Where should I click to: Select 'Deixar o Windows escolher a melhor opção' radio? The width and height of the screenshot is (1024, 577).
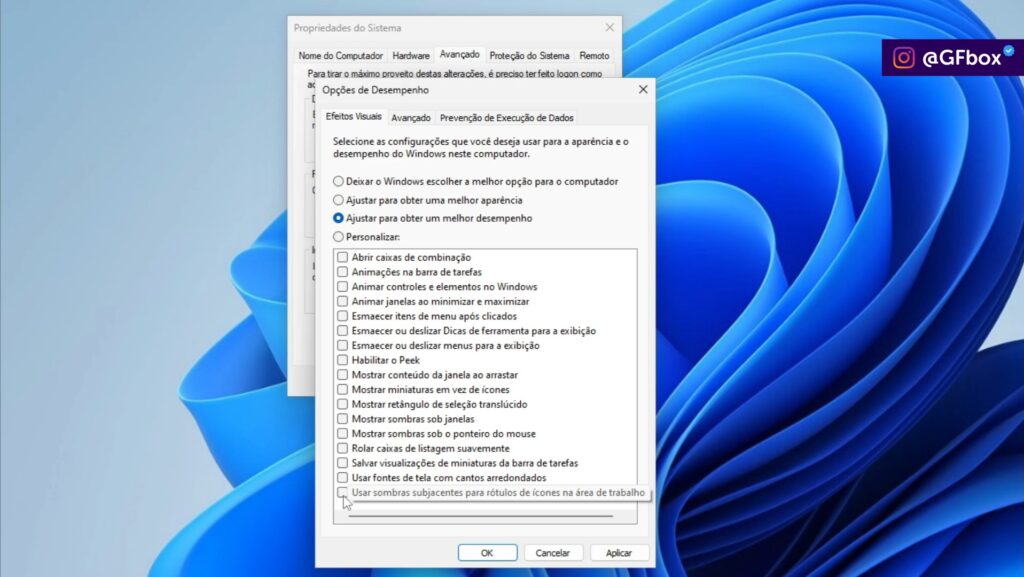(x=338, y=181)
